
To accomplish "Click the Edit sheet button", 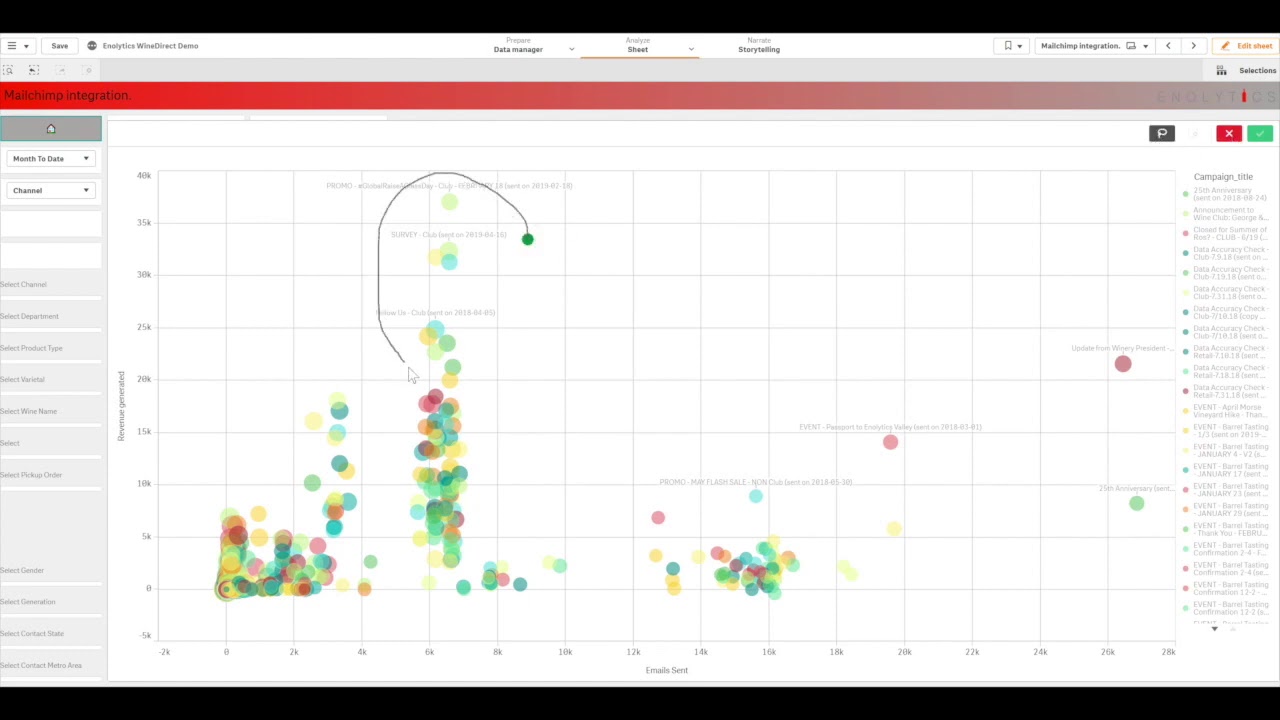I will pyautogui.click(x=1246, y=46).
